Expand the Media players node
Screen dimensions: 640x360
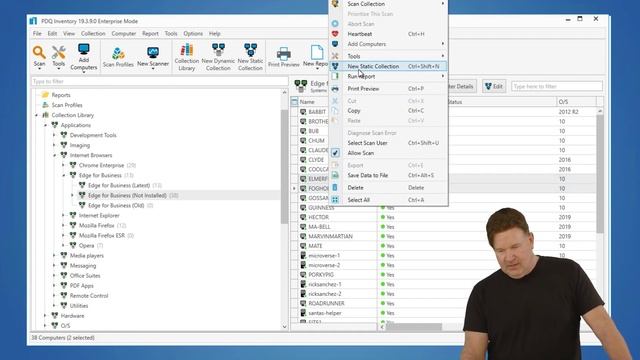pos(54,256)
